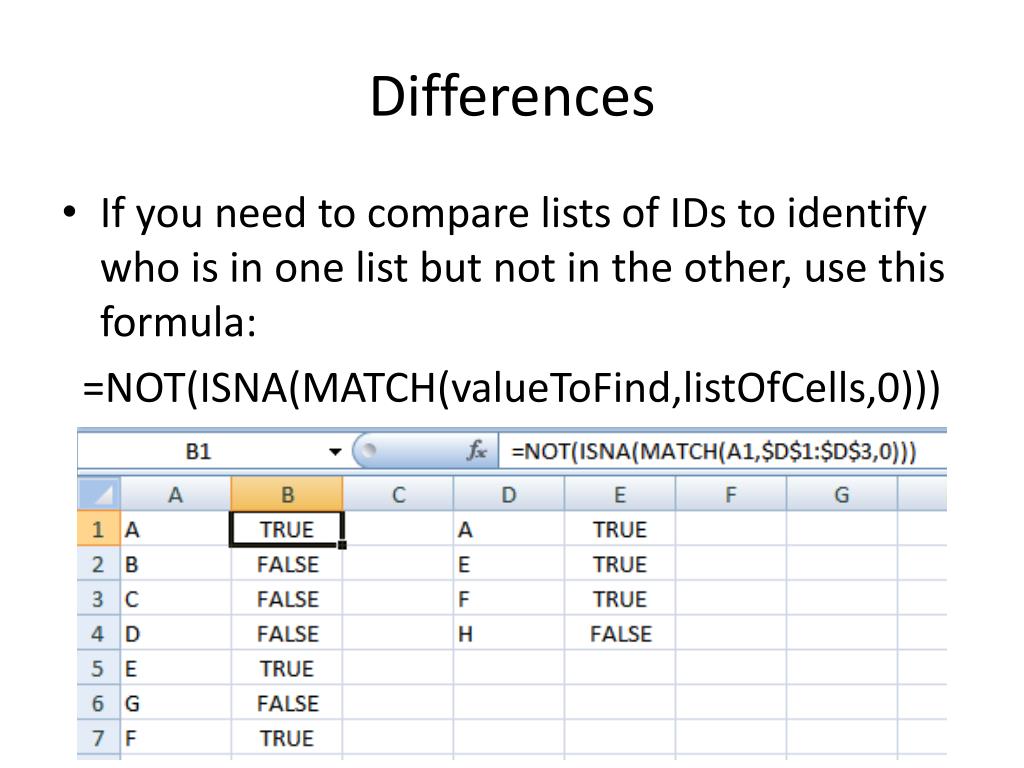The height and width of the screenshot is (768, 1024).
Task: Click cell B2 containing FALSE
Action: tap(287, 564)
